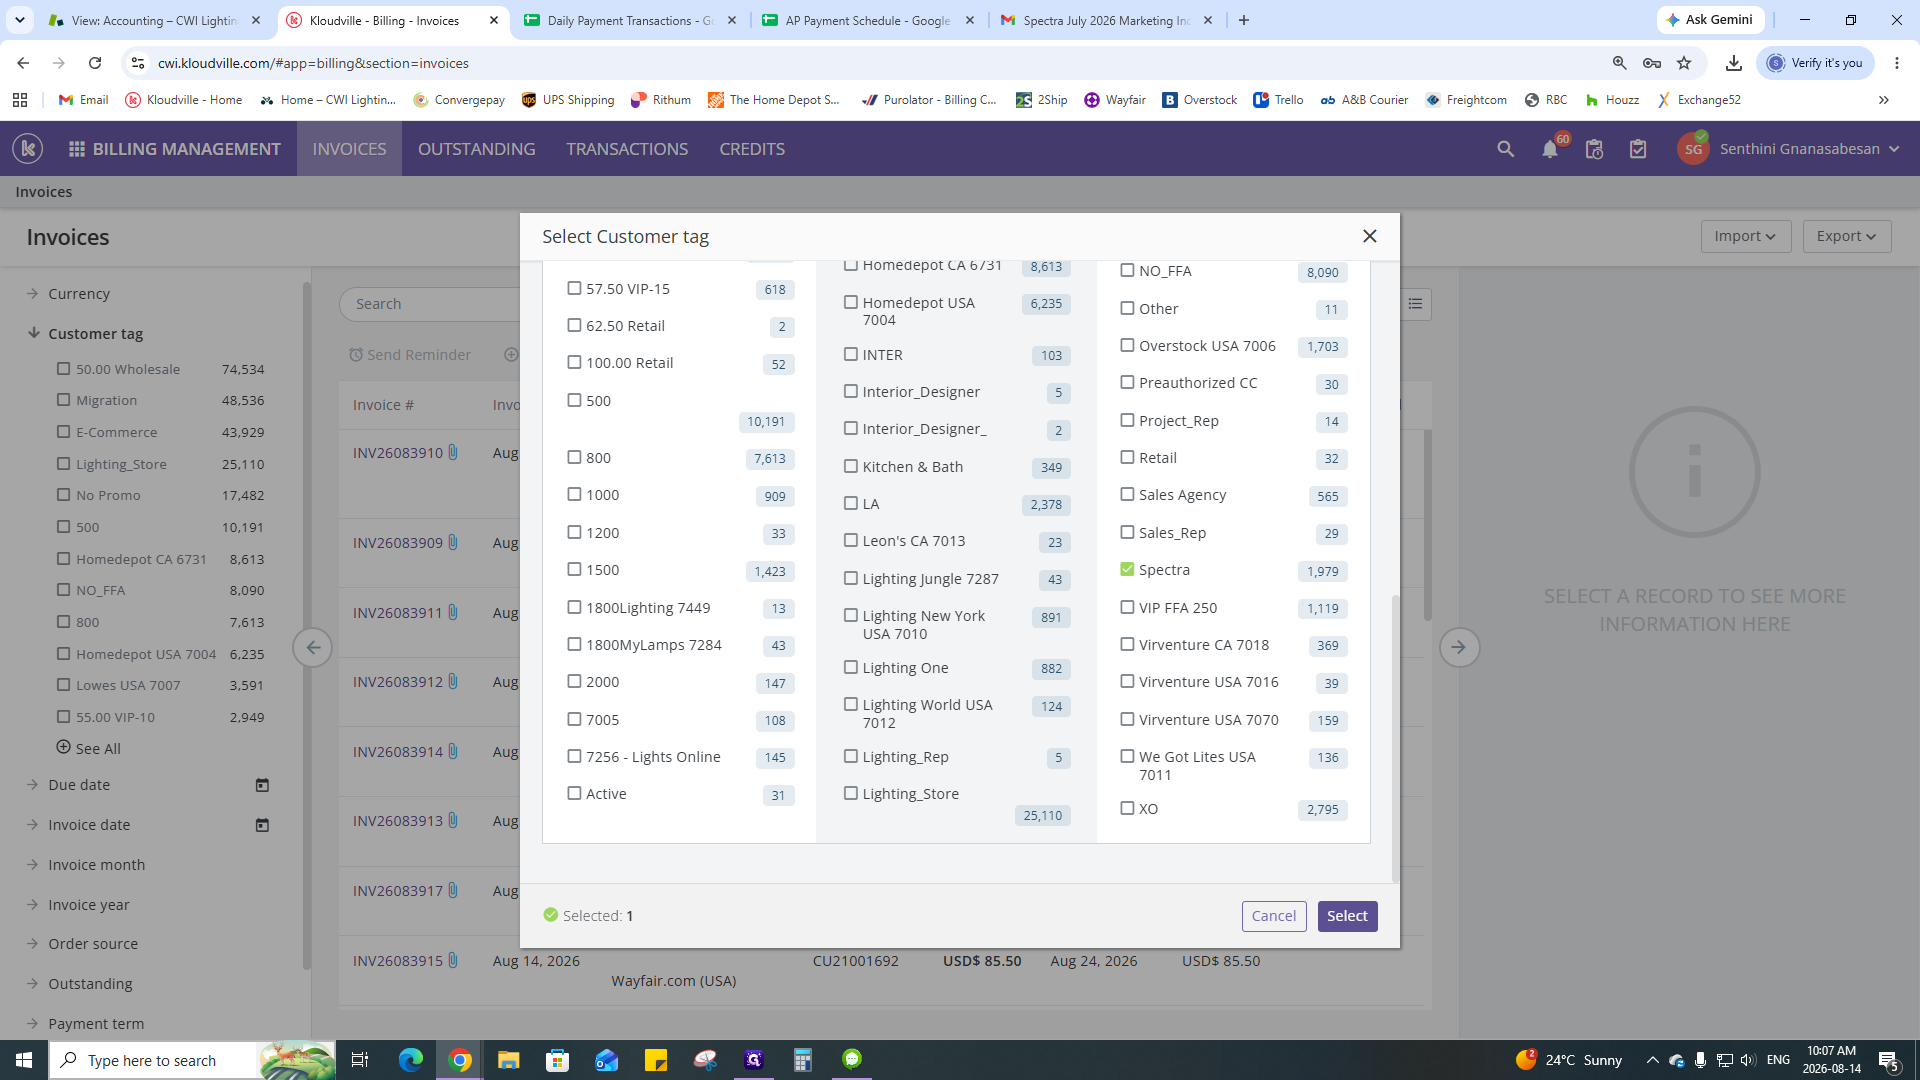Open the Import dropdown

tap(1746, 236)
